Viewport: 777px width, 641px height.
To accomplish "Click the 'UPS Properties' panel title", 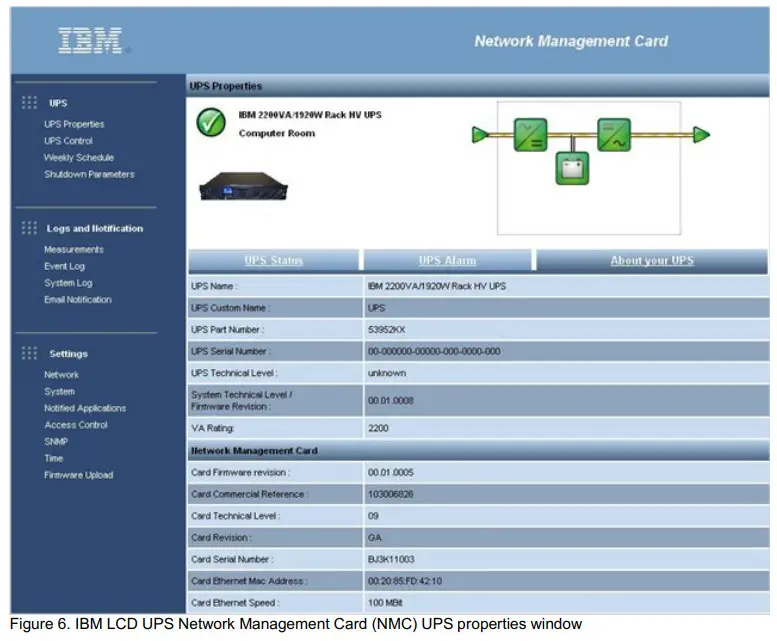I will [x=225, y=86].
